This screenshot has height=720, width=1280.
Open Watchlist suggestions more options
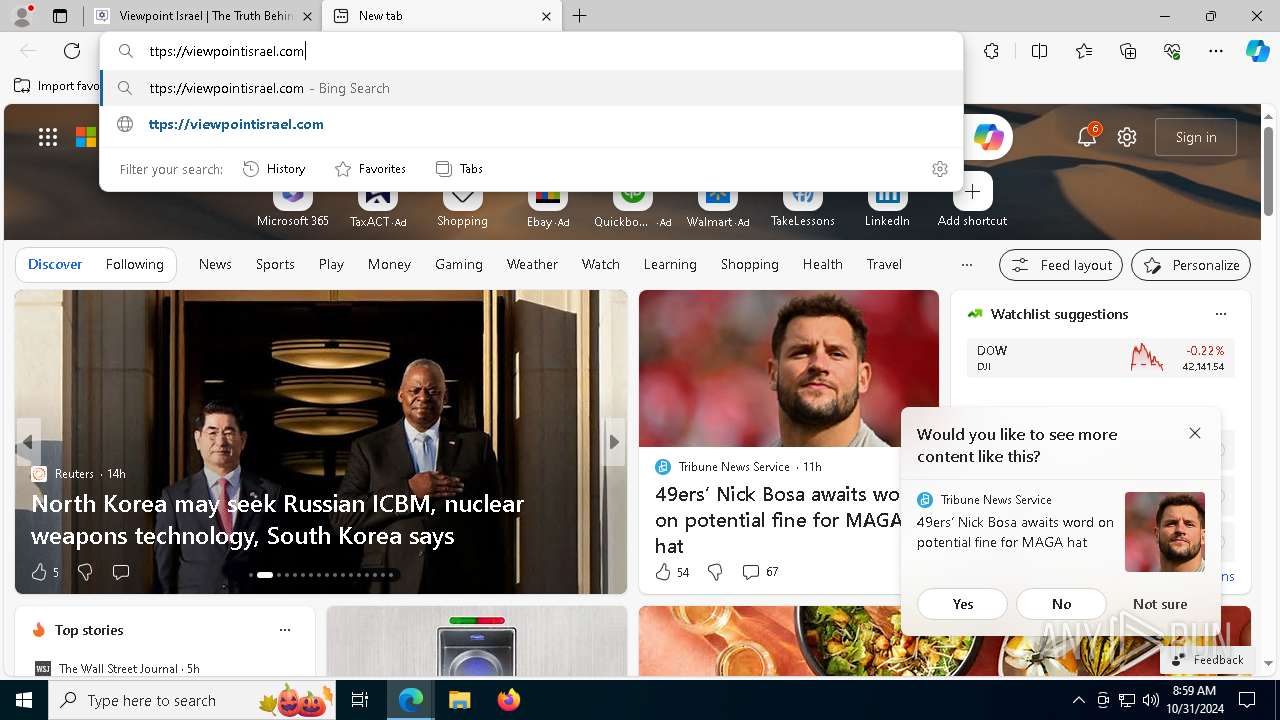pos(1220,314)
